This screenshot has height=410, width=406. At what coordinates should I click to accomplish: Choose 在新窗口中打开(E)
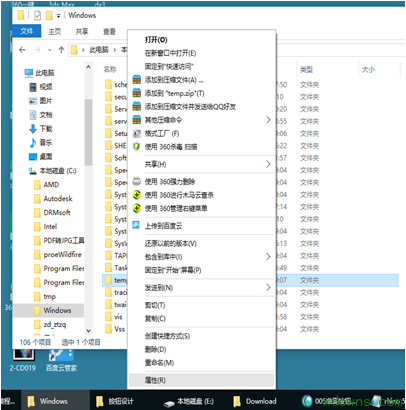point(202,53)
